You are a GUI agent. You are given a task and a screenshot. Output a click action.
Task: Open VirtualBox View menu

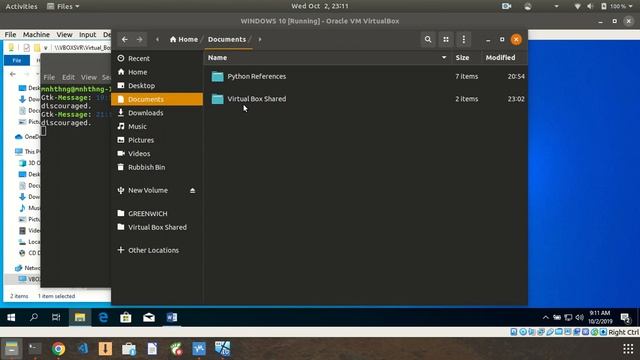point(64,35)
